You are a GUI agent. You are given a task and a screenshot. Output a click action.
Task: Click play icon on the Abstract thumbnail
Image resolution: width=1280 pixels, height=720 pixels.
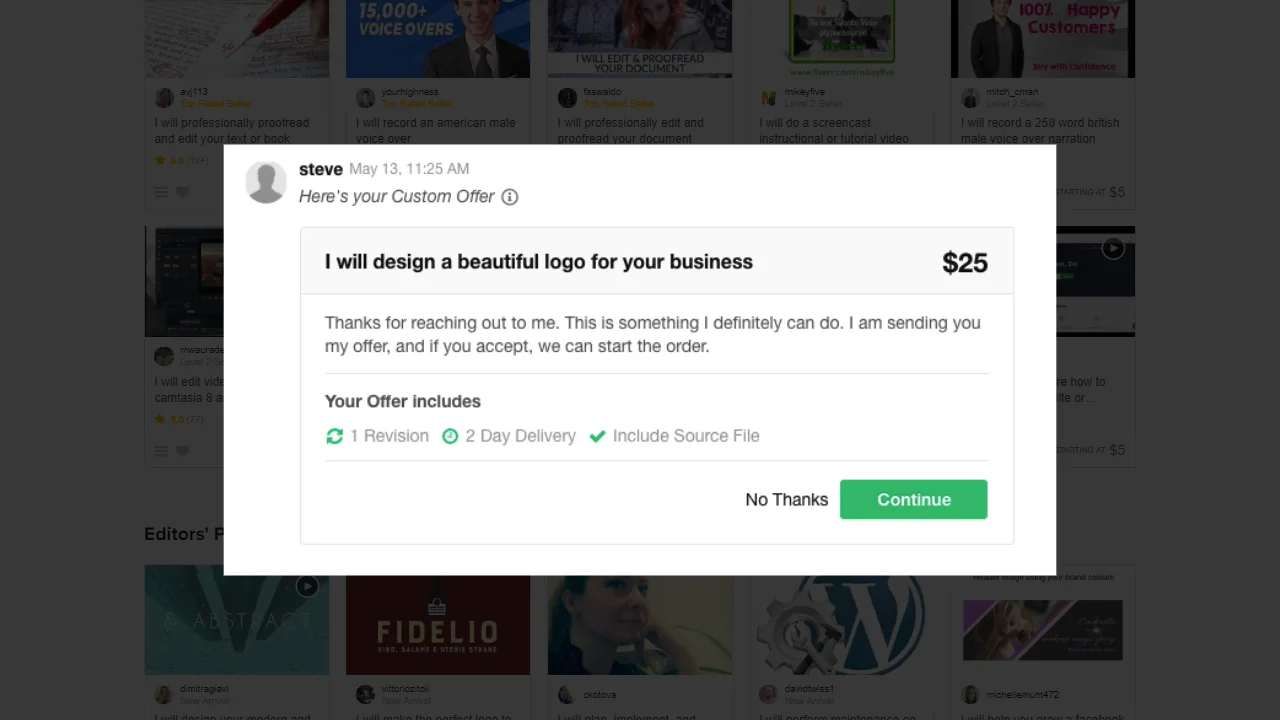[307, 586]
